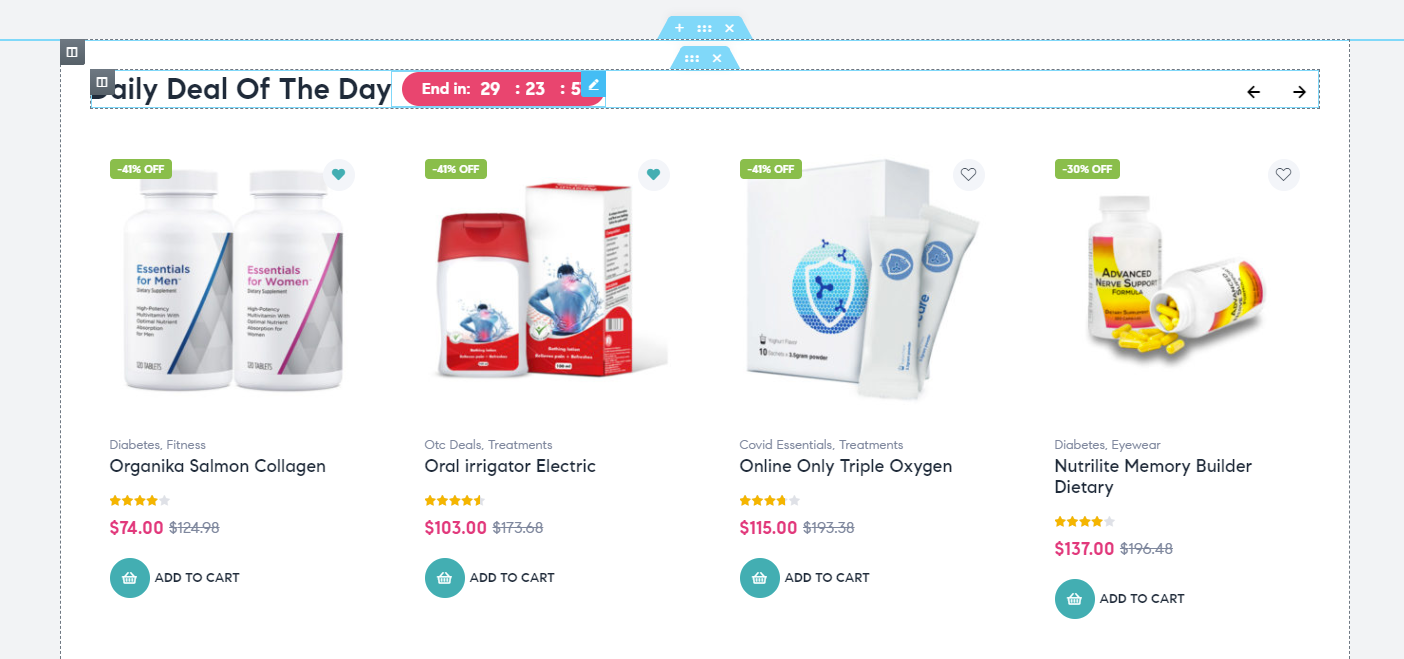Select the Daily Deal Of The Day heading
1404x659 pixels.
click(x=241, y=89)
